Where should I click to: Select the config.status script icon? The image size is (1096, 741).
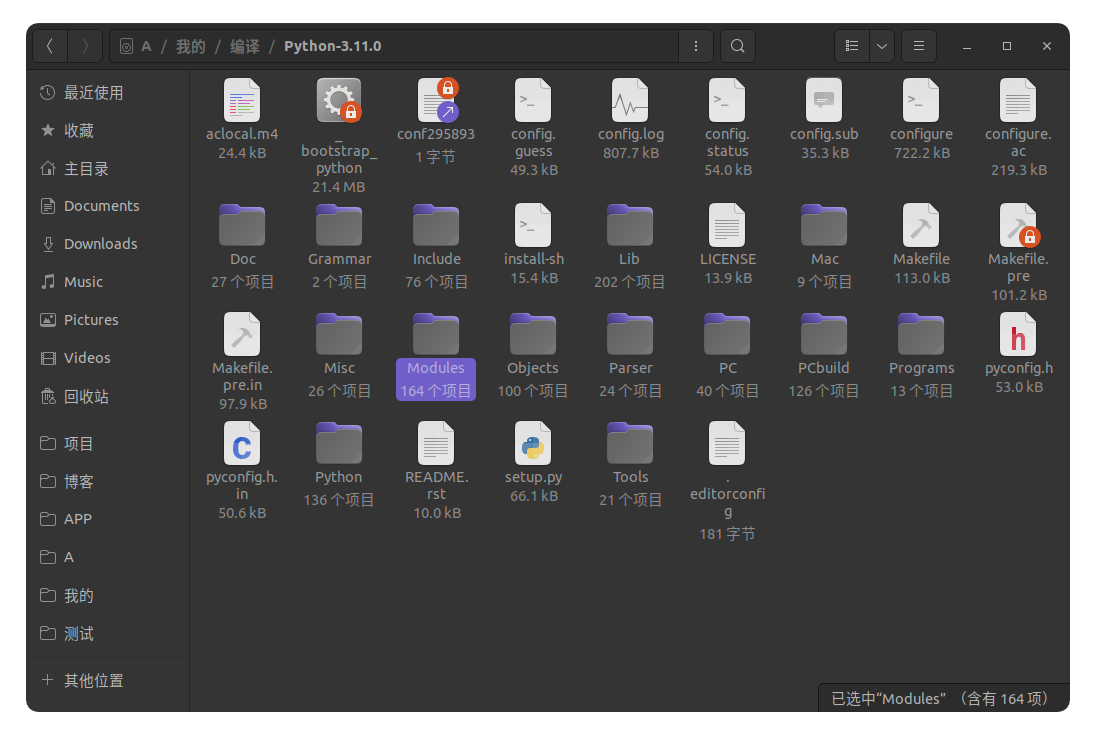tap(727, 101)
